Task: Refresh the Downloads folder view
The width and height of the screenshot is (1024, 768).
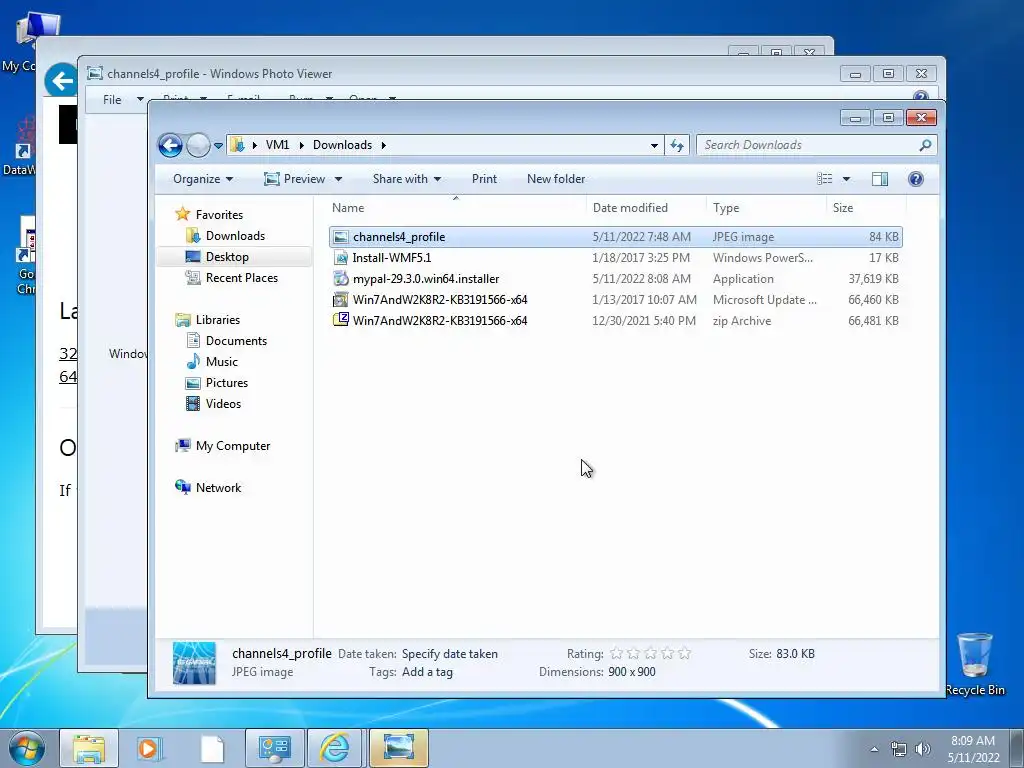Action: (677, 145)
